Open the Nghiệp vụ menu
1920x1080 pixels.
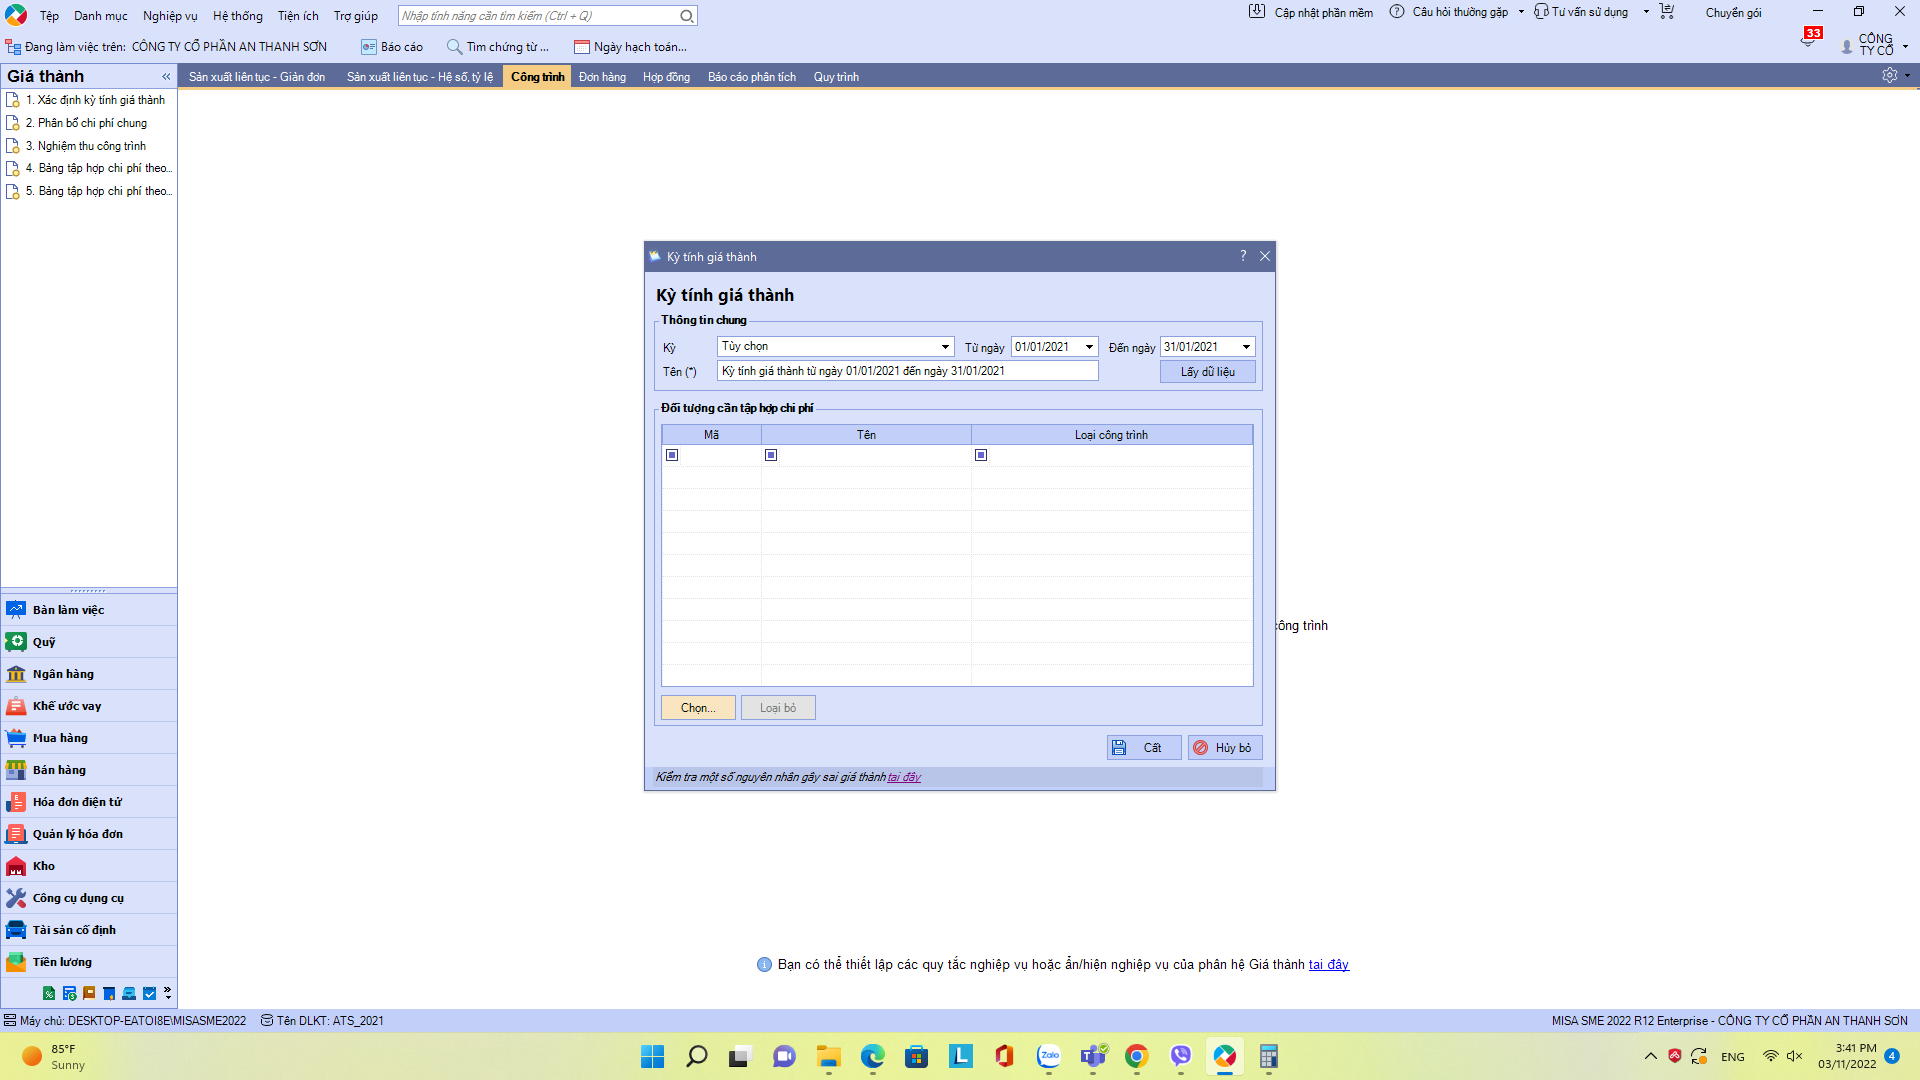(170, 16)
